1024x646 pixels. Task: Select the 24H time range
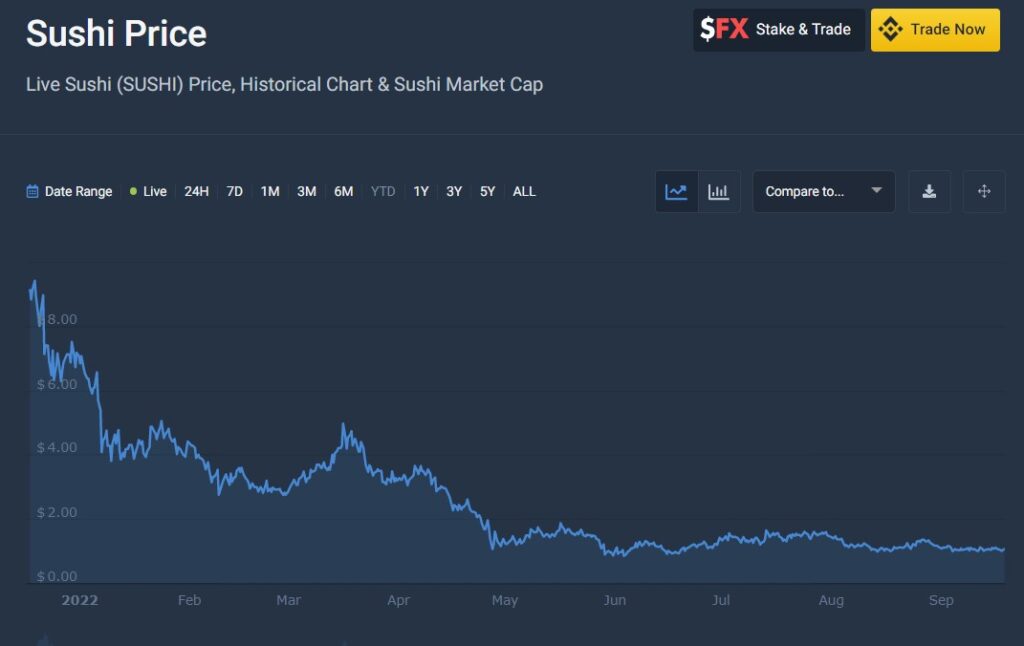coord(196,192)
